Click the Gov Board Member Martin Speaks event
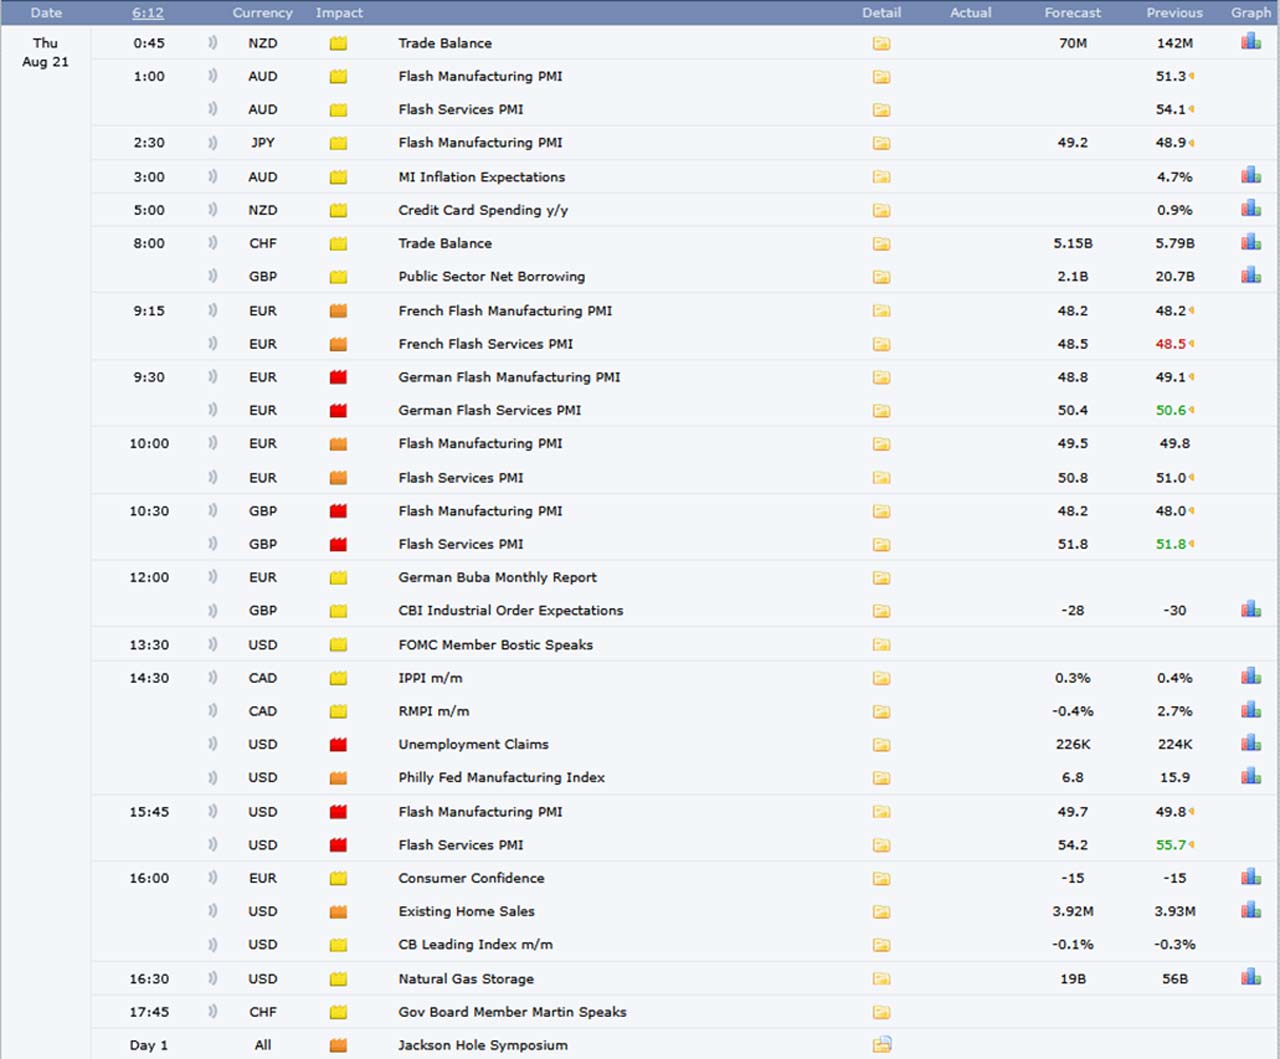1280x1059 pixels. [x=512, y=1012]
